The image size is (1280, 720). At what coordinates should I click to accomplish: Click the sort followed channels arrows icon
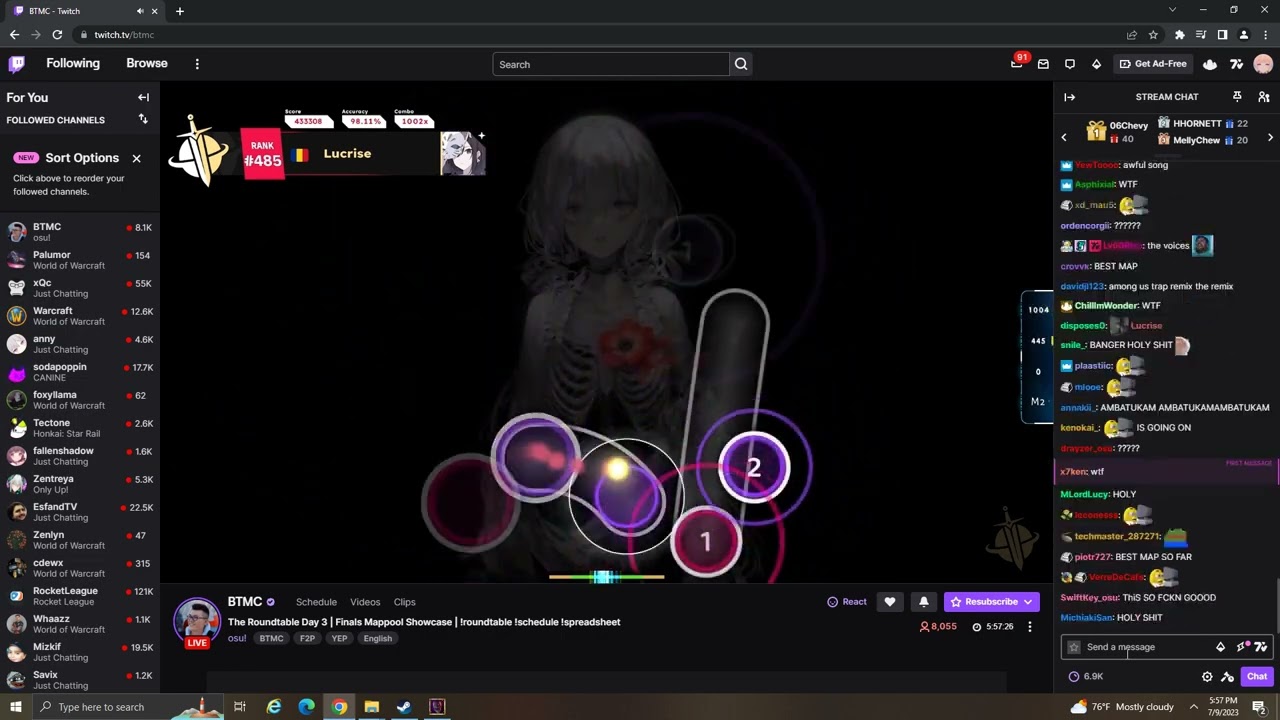tap(143, 119)
